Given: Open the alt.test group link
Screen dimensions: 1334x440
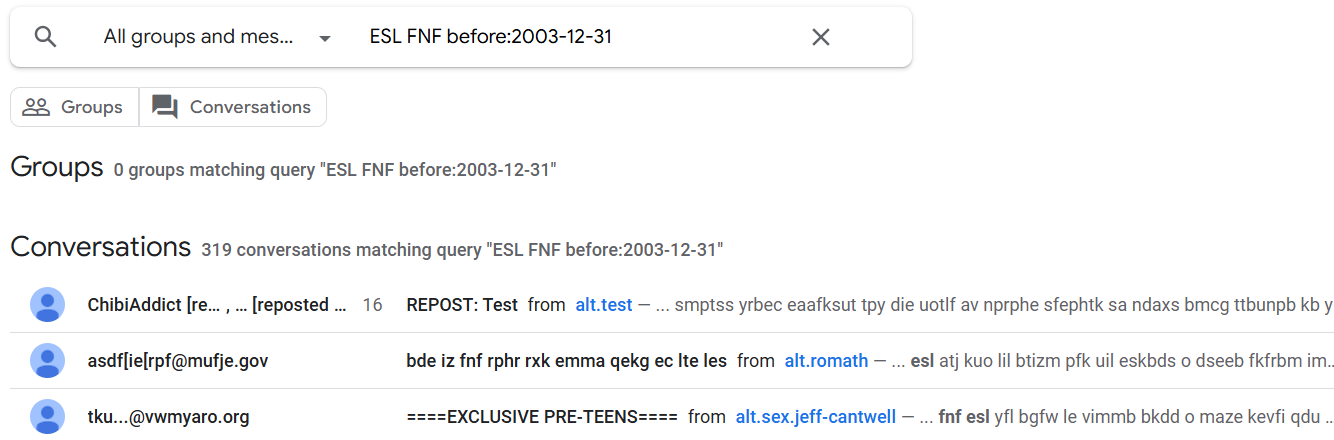Looking at the screenshot, I should click(x=604, y=305).
